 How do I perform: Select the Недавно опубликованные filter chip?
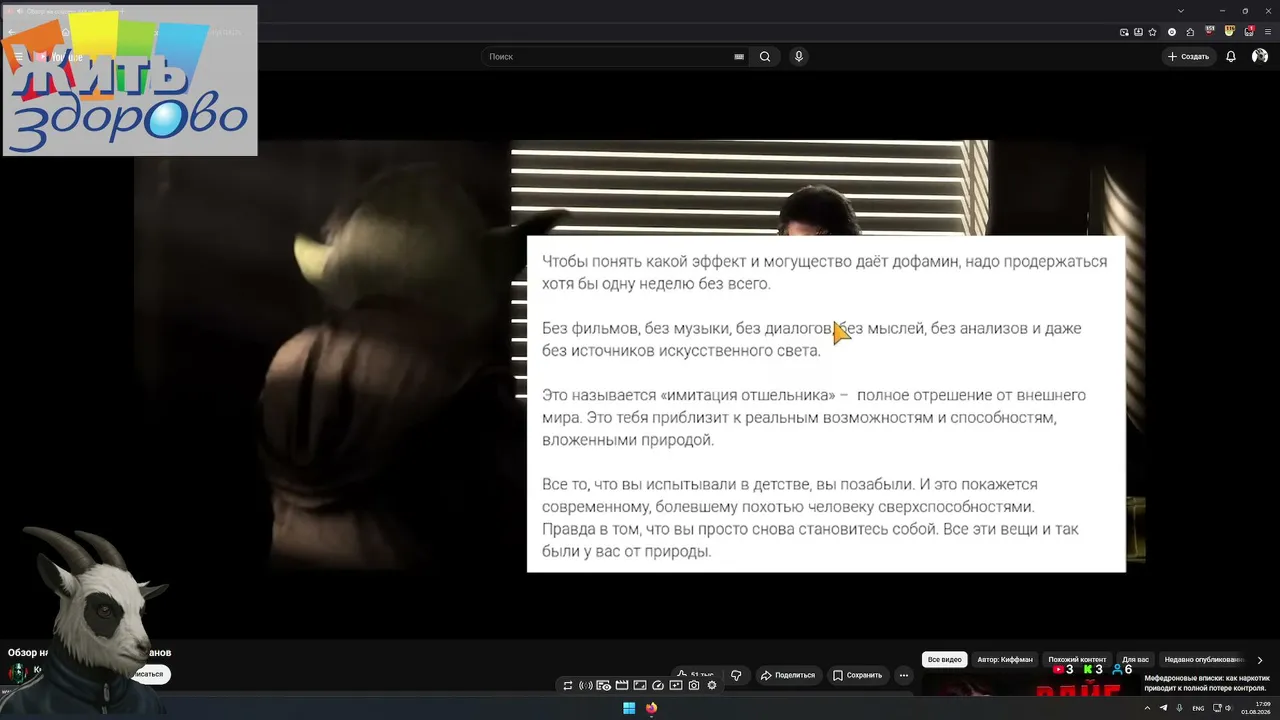coord(1204,660)
